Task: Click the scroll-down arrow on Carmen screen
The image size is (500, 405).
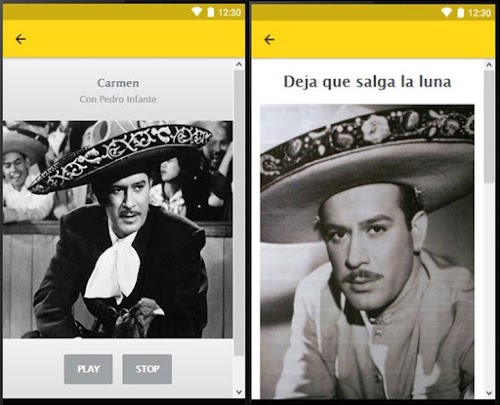Action: [239, 392]
